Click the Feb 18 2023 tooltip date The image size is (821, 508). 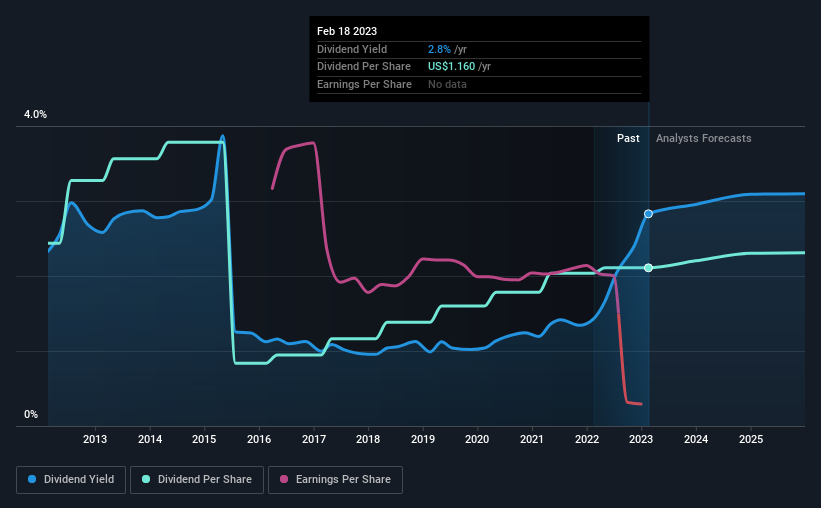pyautogui.click(x=347, y=31)
